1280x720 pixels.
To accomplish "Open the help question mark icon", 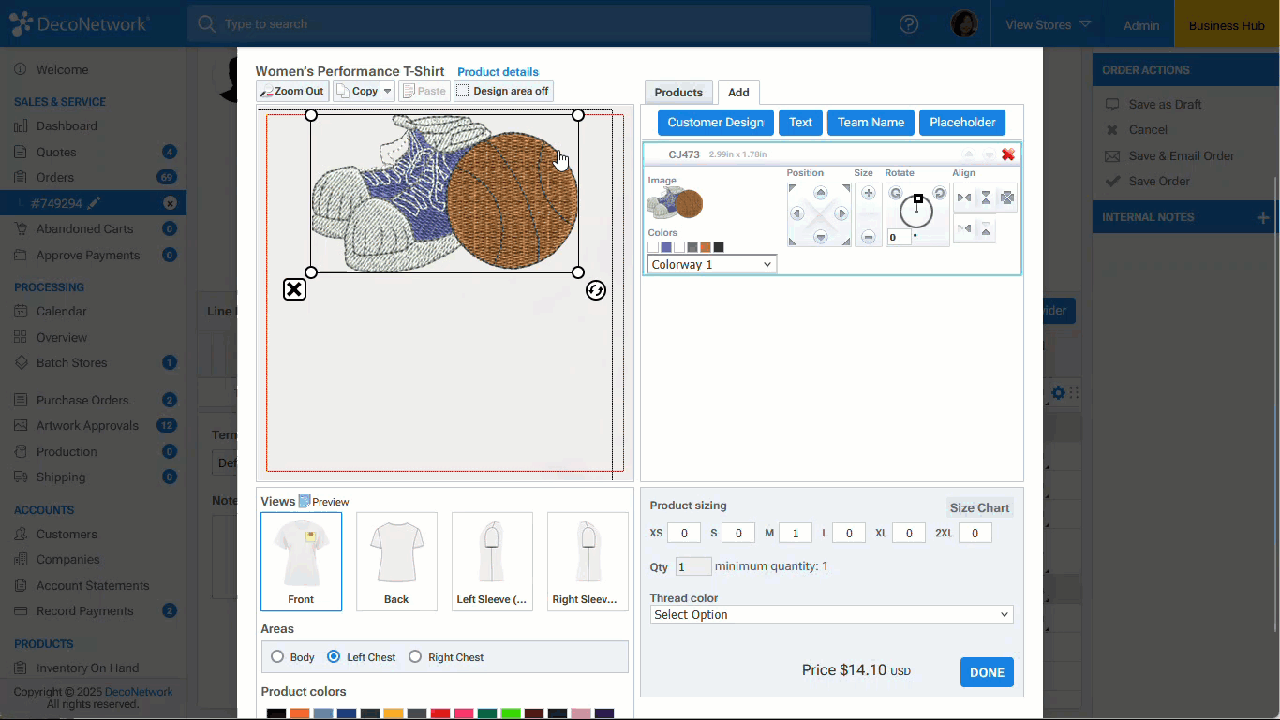I will (x=909, y=25).
